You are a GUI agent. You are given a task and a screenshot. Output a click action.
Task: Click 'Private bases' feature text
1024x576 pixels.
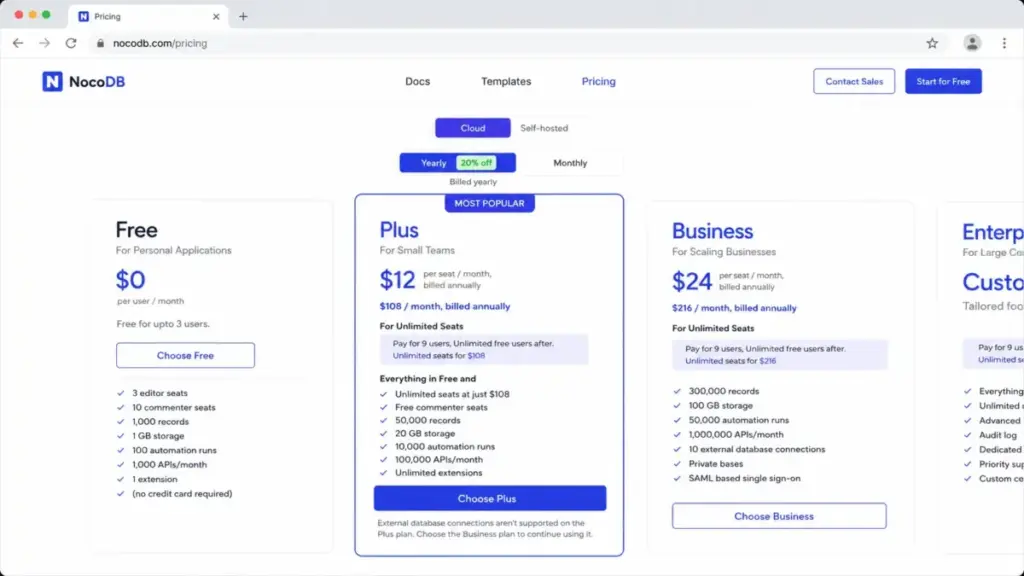(716, 464)
